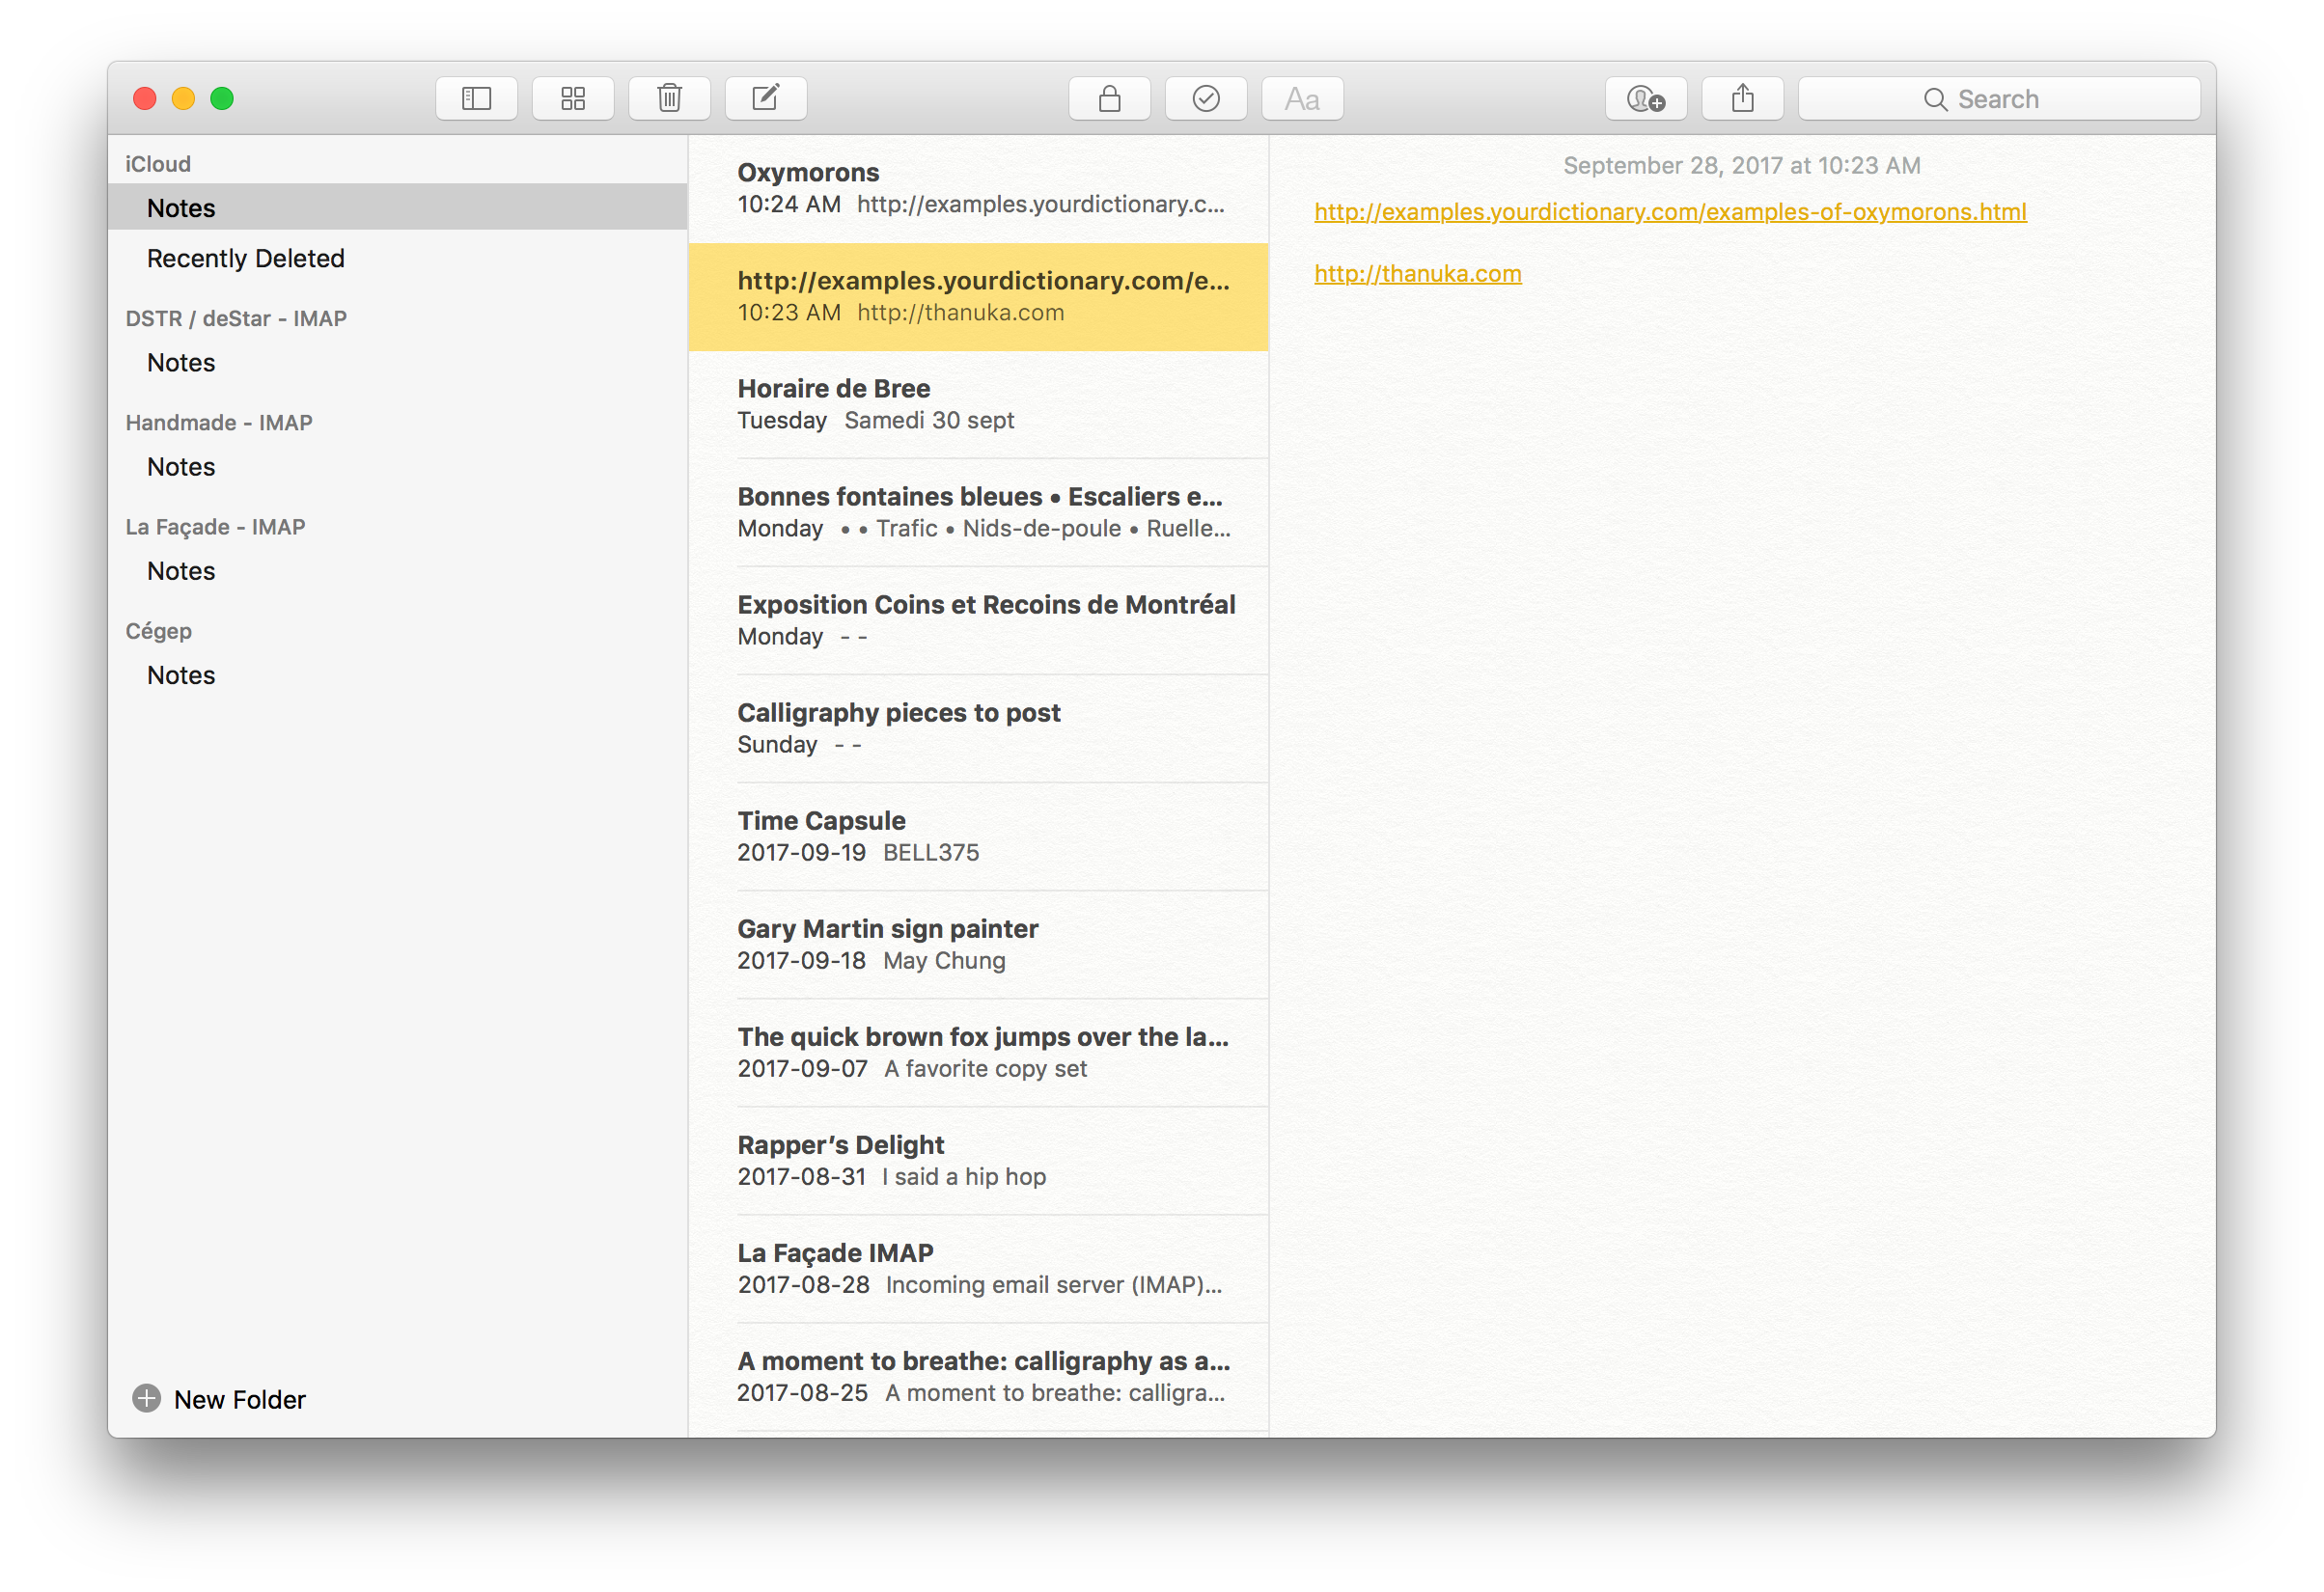This screenshot has width=2324, height=1592.
Task: Select the Horaire de Bree note
Action: pos(978,404)
